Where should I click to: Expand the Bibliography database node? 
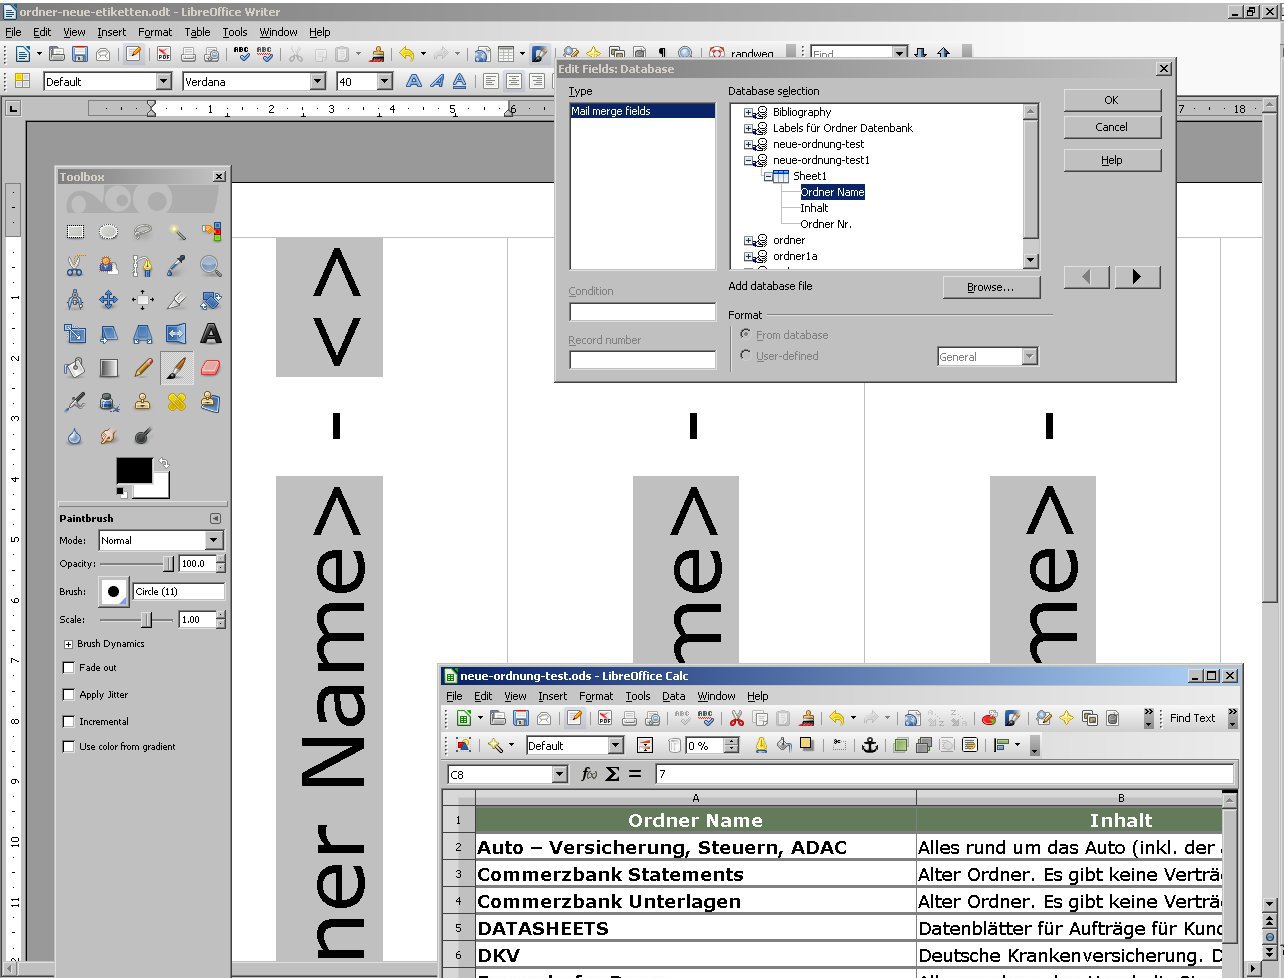point(748,112)
